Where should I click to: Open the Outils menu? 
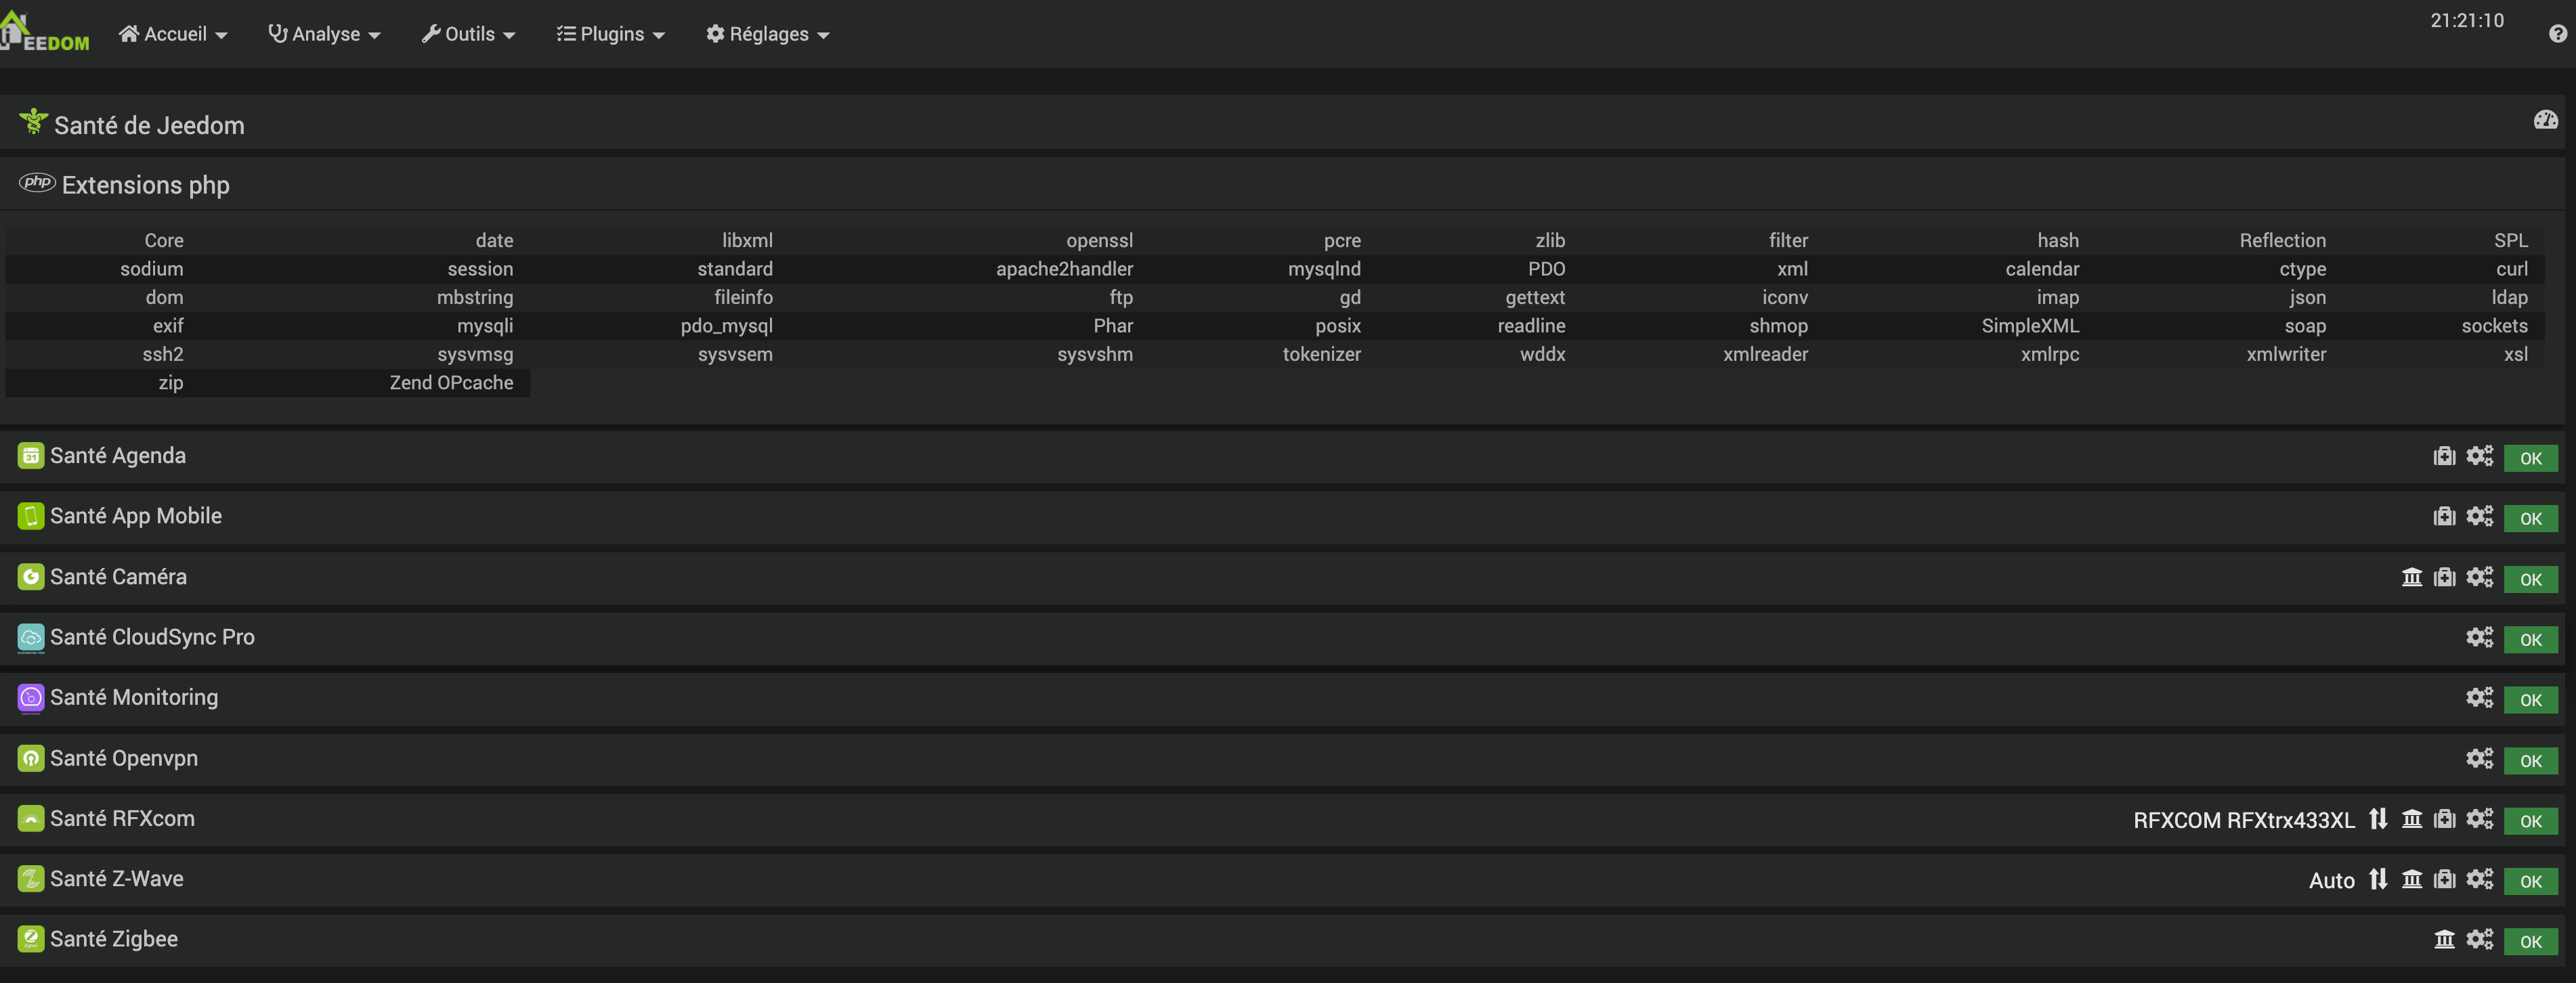click(468, 35)
